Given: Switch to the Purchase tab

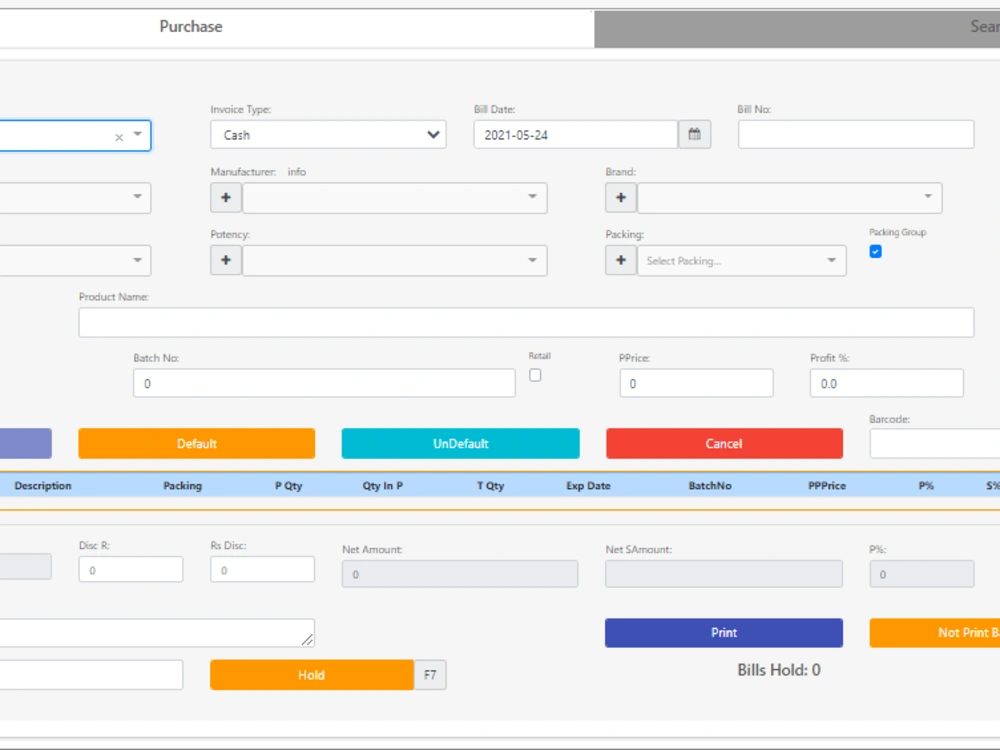Looking at the screenshot, I should [191, 27].
